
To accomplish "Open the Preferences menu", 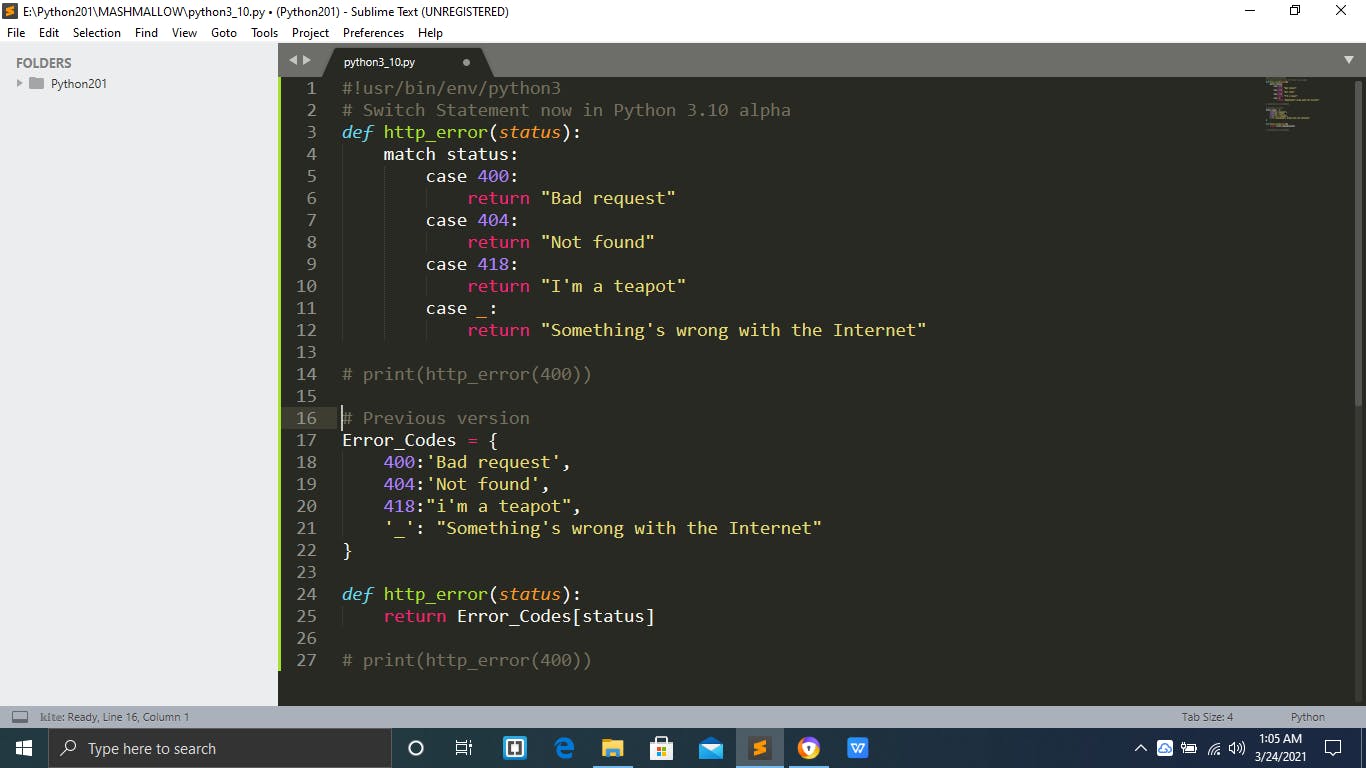I will [374, 33].
